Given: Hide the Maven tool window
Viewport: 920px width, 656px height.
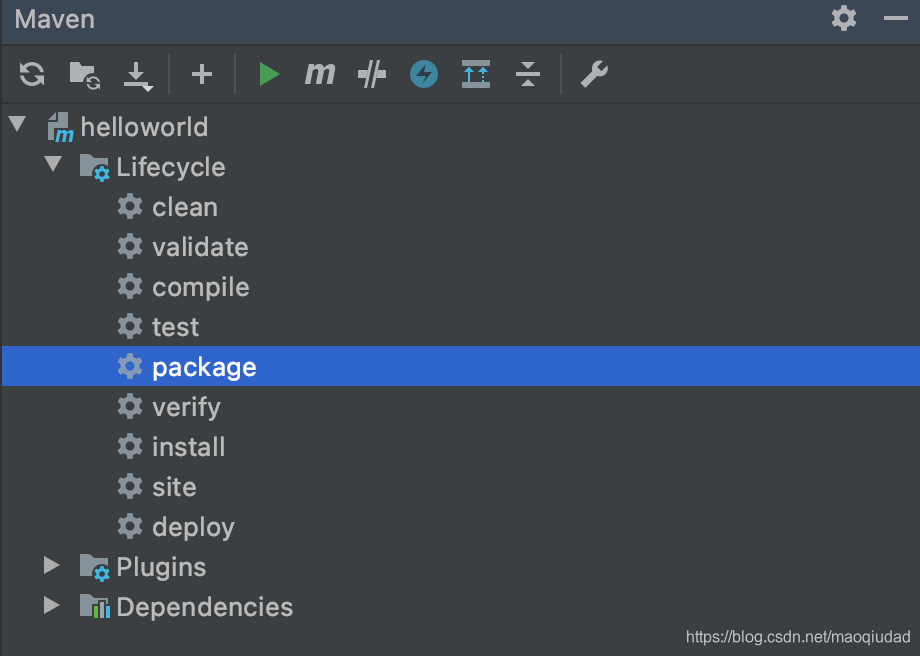Looking at the screenshot, I should [x=896, y=19].
